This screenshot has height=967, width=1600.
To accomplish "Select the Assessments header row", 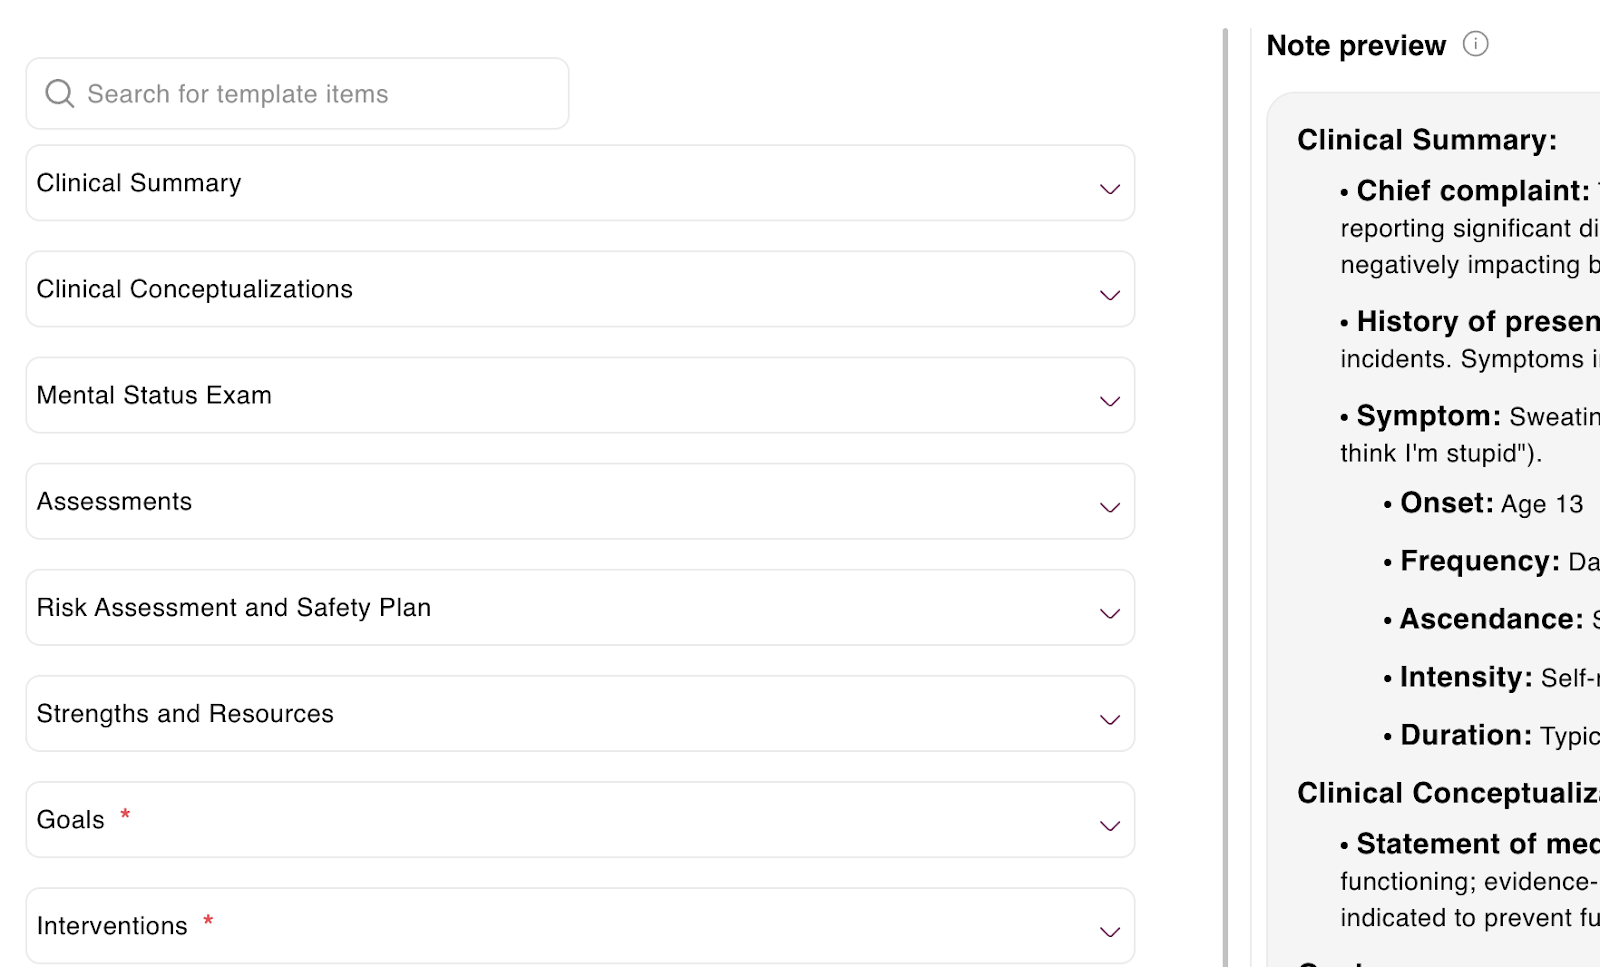I will point(400,501).
